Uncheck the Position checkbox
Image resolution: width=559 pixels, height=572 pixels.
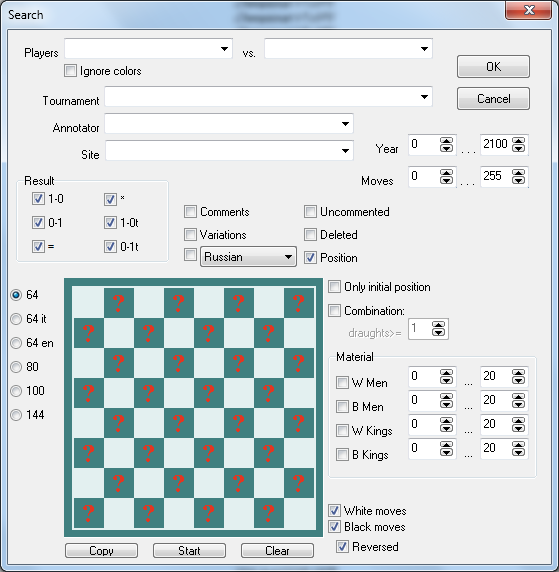tap(310, 258)
